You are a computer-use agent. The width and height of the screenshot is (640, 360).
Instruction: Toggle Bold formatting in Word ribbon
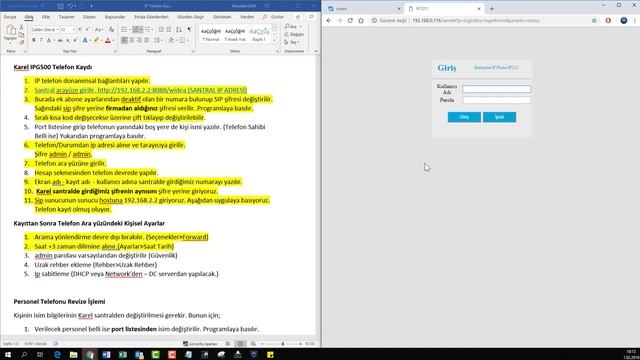pyautogui.click(x=33, y=40)
